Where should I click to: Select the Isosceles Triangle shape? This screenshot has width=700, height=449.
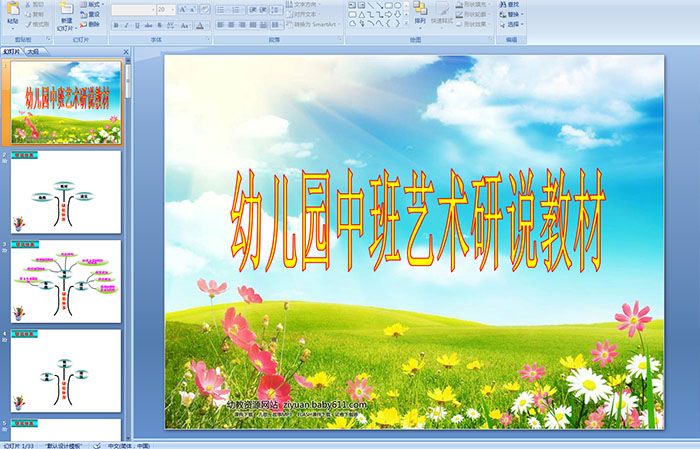pos(362,14)
